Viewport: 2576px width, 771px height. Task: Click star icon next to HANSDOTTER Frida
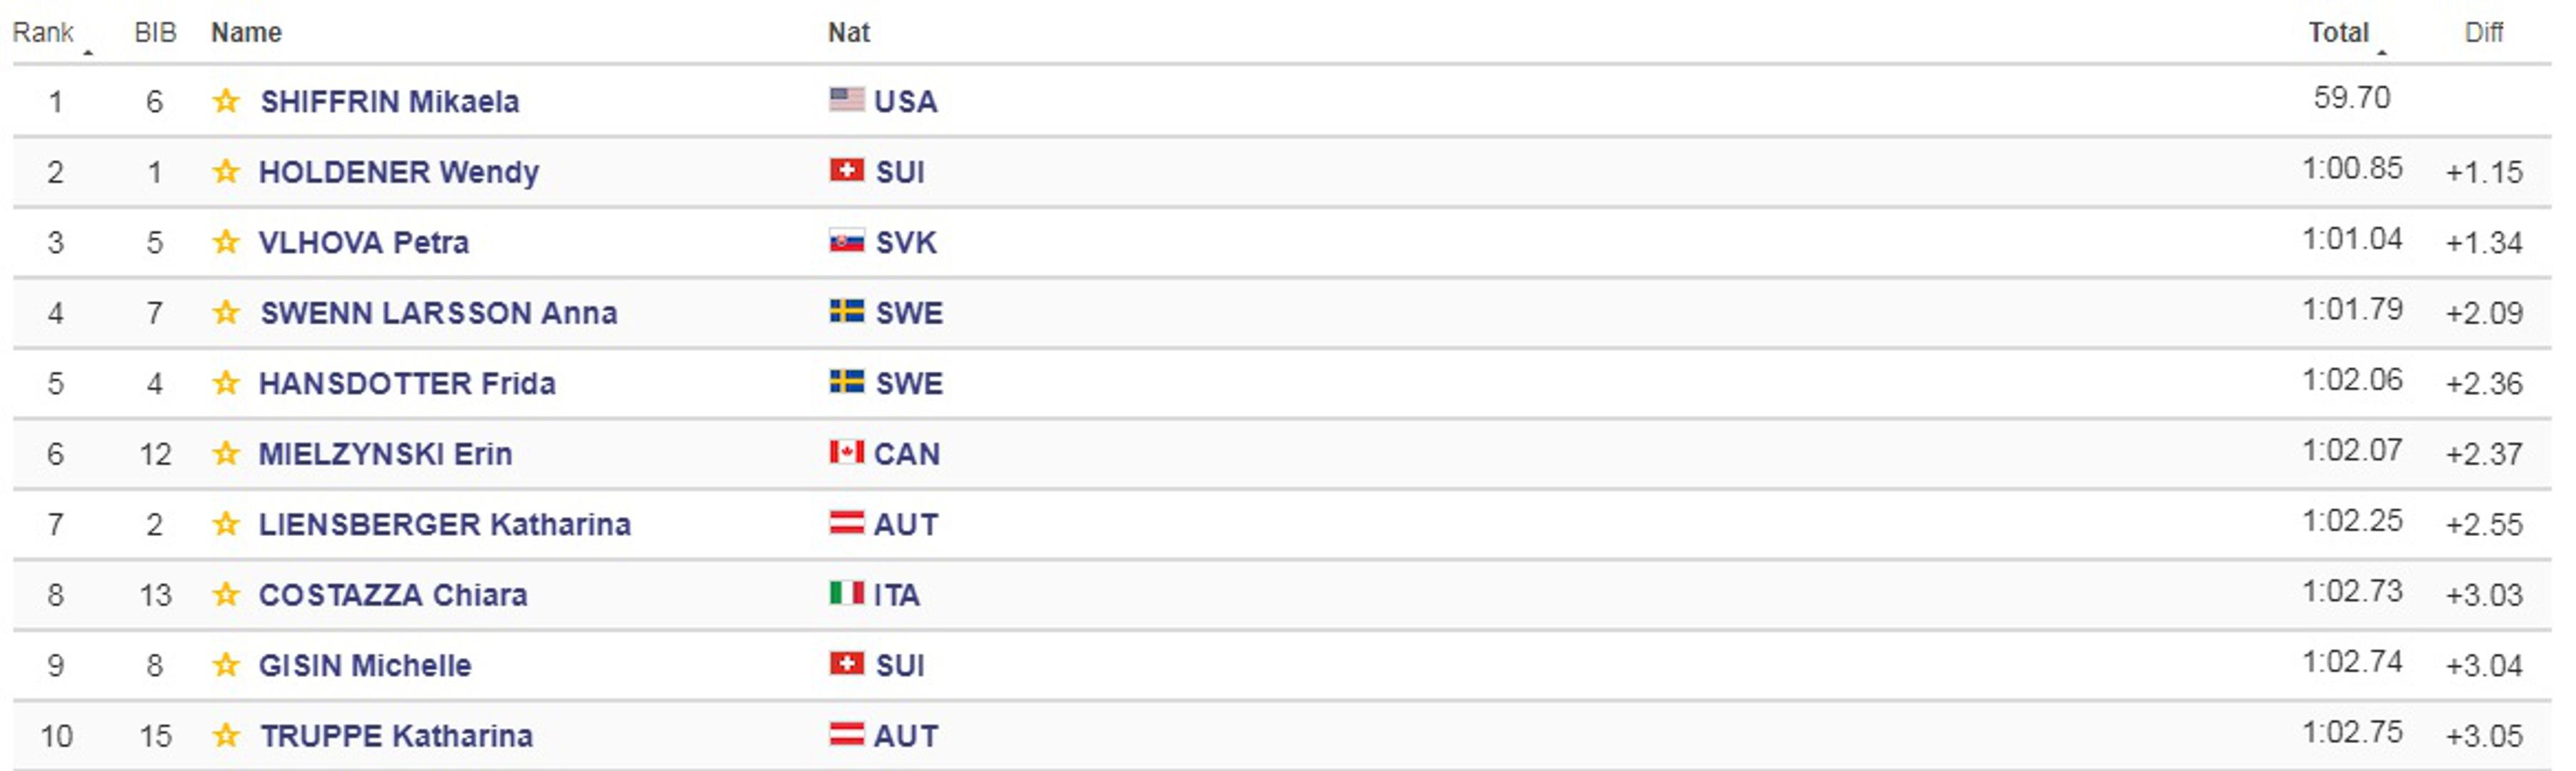(x=226, y=383)
